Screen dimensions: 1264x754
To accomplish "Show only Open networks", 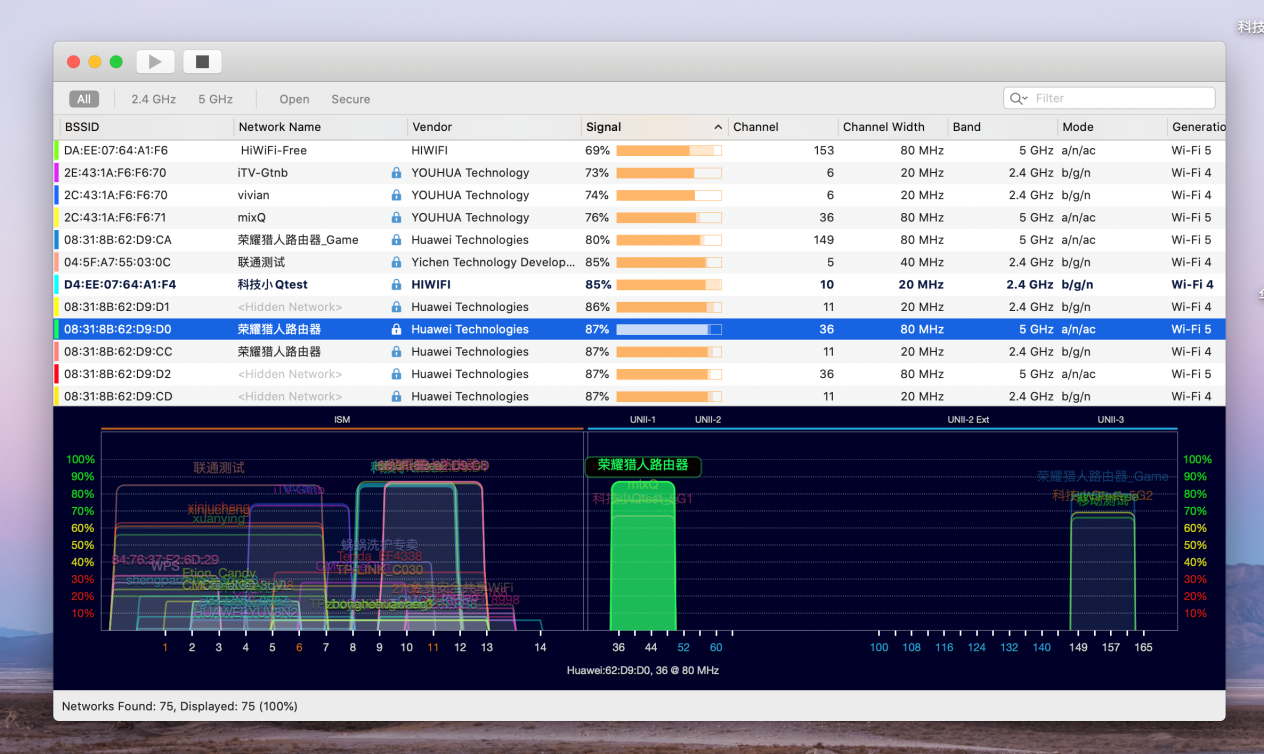I will 294,99.
